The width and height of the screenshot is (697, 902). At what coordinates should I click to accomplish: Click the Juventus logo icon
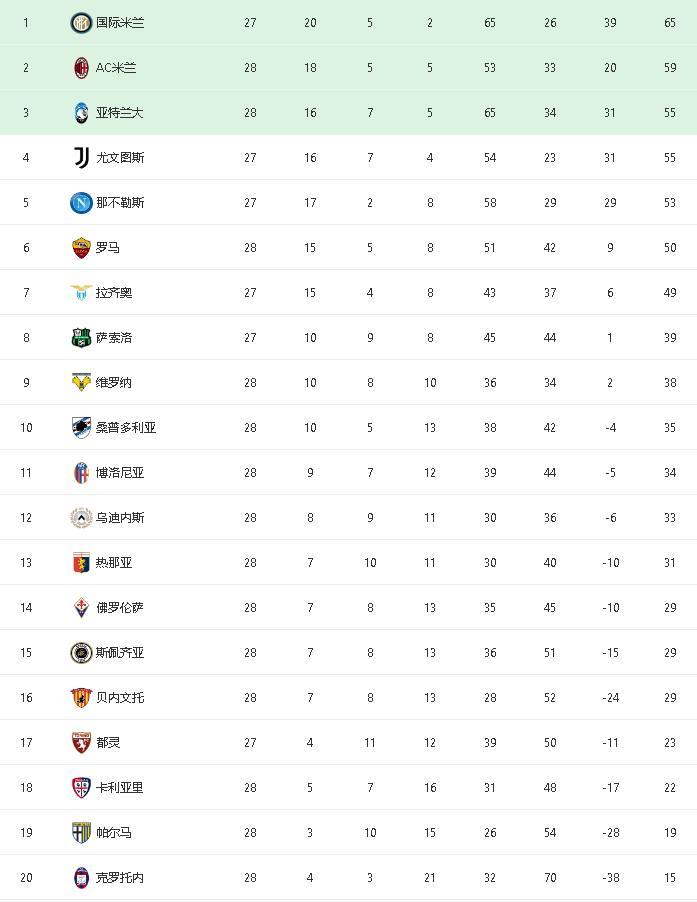tap(81, 157)
